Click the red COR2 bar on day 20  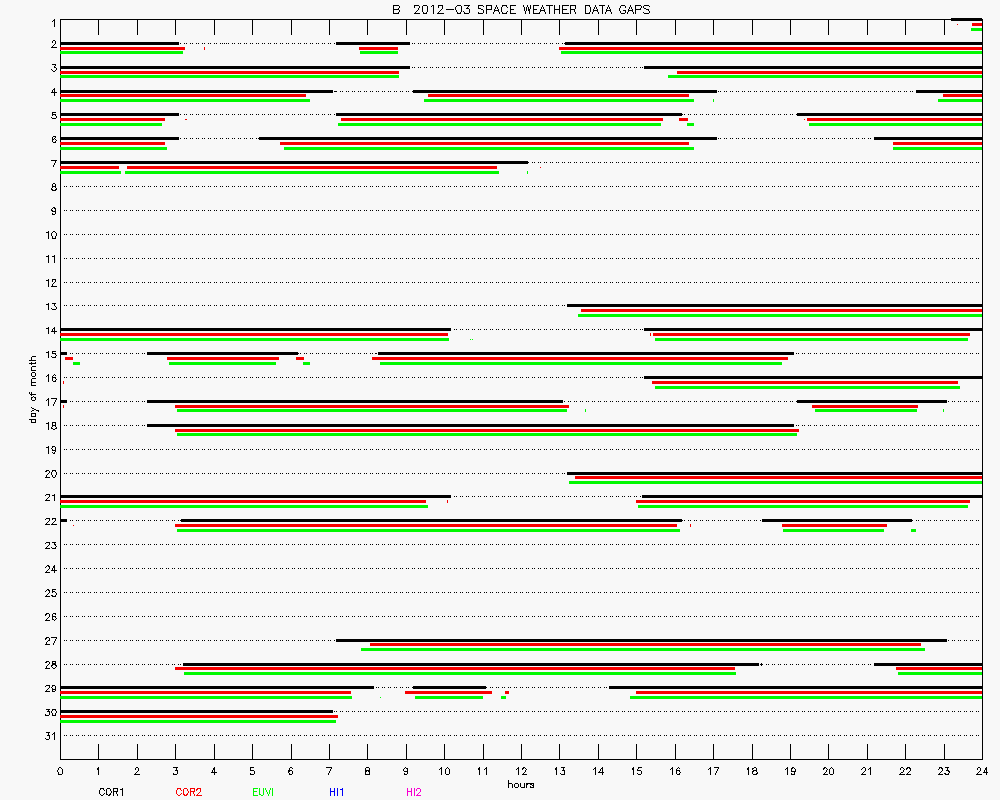pos(778,477)
